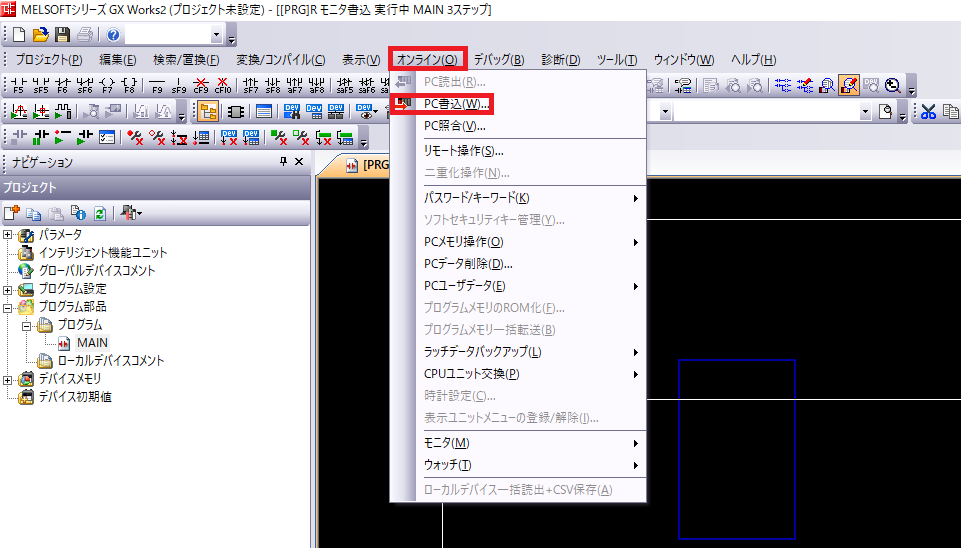Collapse the プログラム folder node
This screenshot has height=548, width=961.
click(x=26, y=325)
